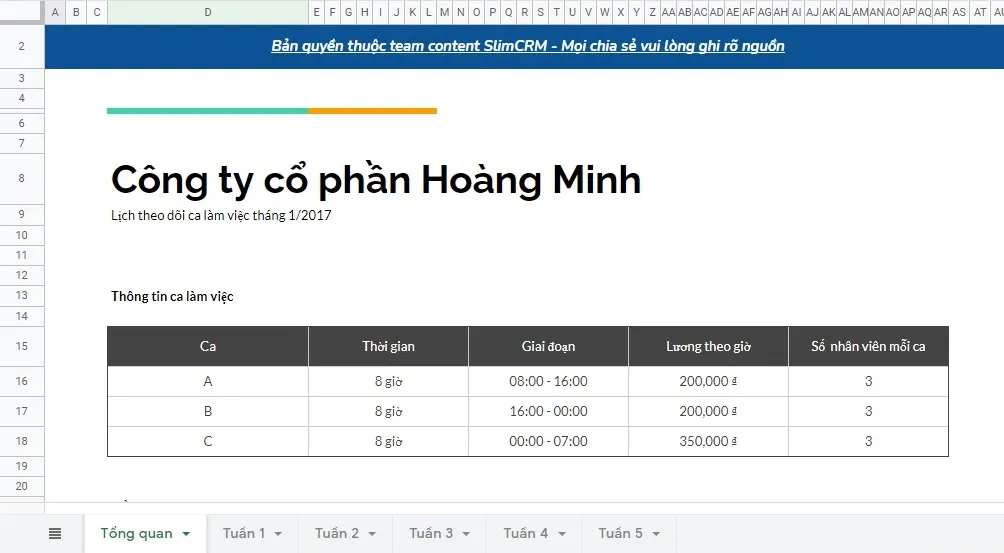Select row 15 header

[22, 346]
